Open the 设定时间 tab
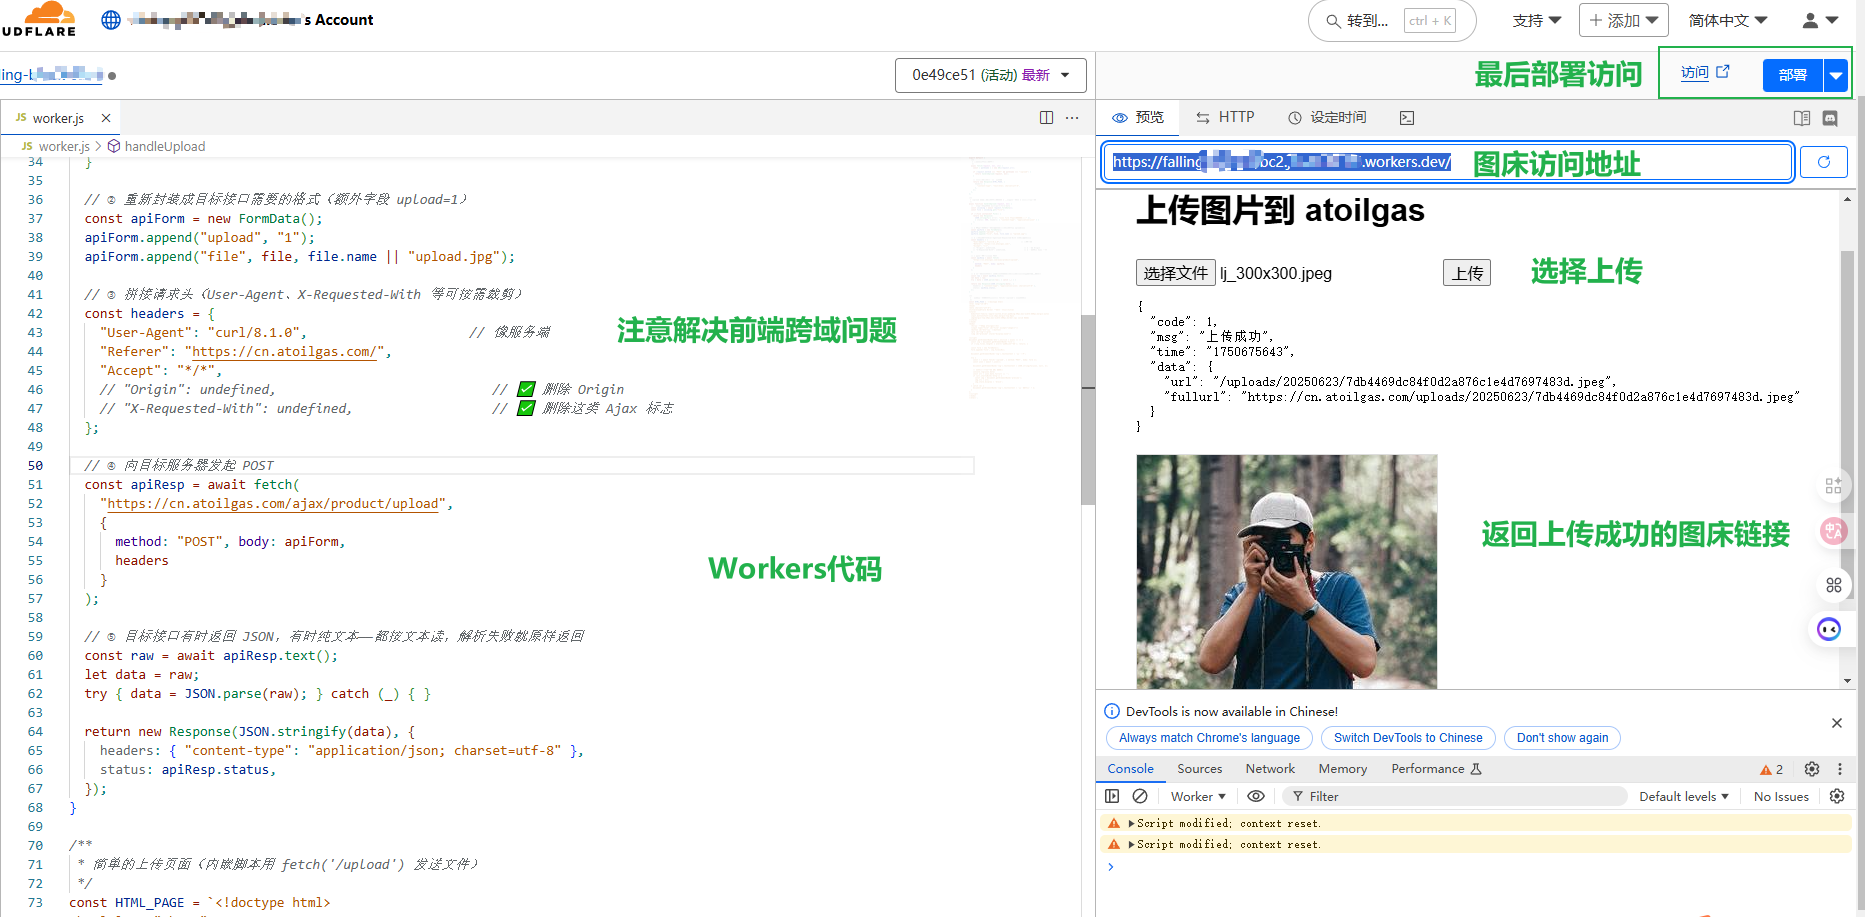 1327,118
